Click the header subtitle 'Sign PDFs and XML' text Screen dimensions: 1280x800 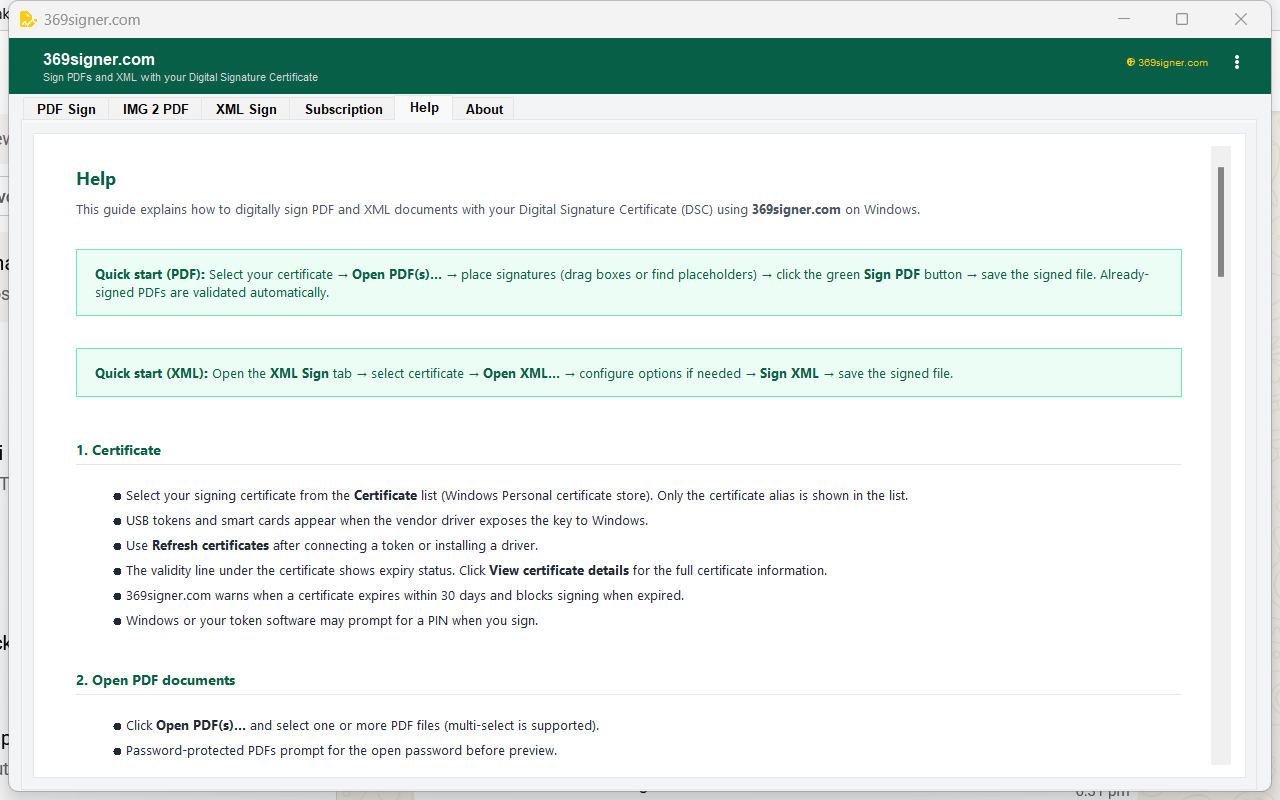(180, 77)
